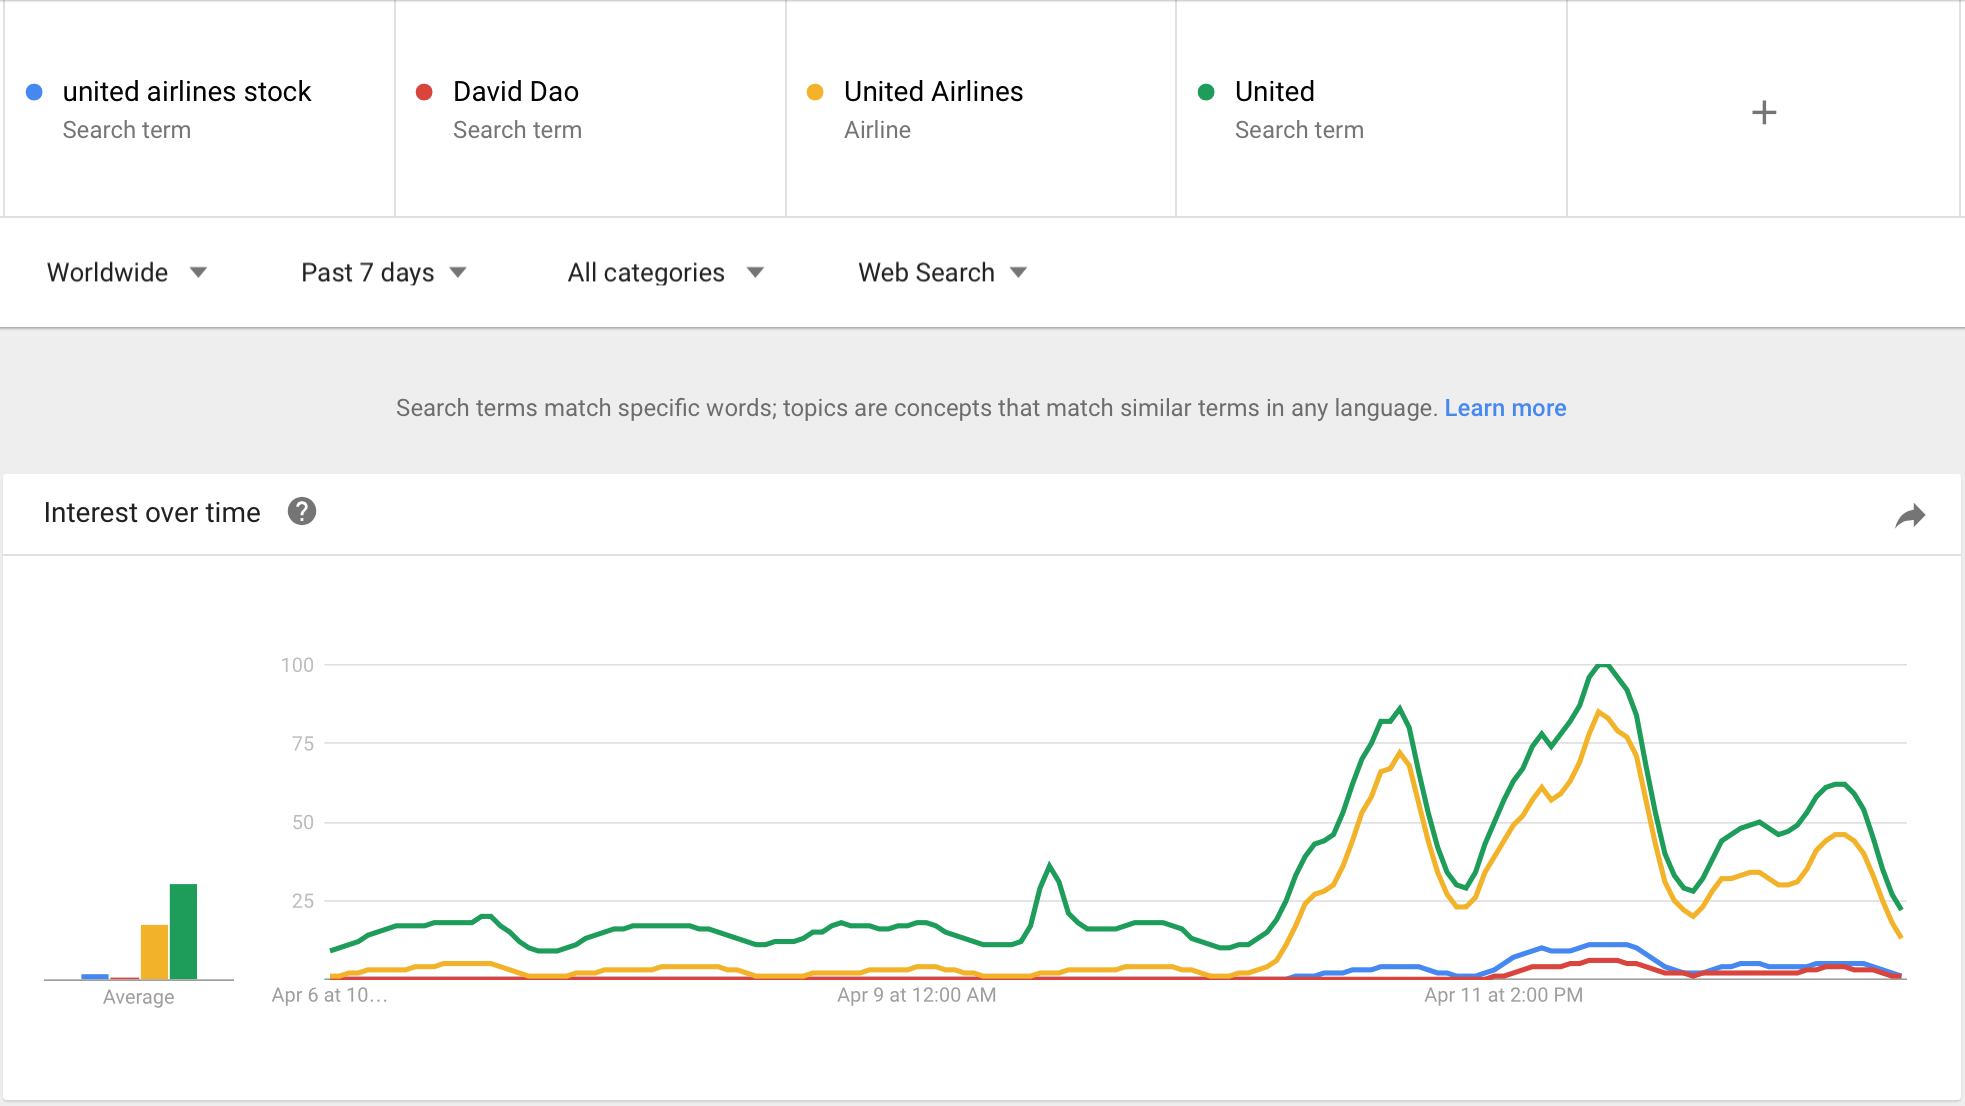Viewport: 1965px width, 1106px height.
Task: Click the Airline subtitle under United Airlines
Action: click(x=877, y=130)
